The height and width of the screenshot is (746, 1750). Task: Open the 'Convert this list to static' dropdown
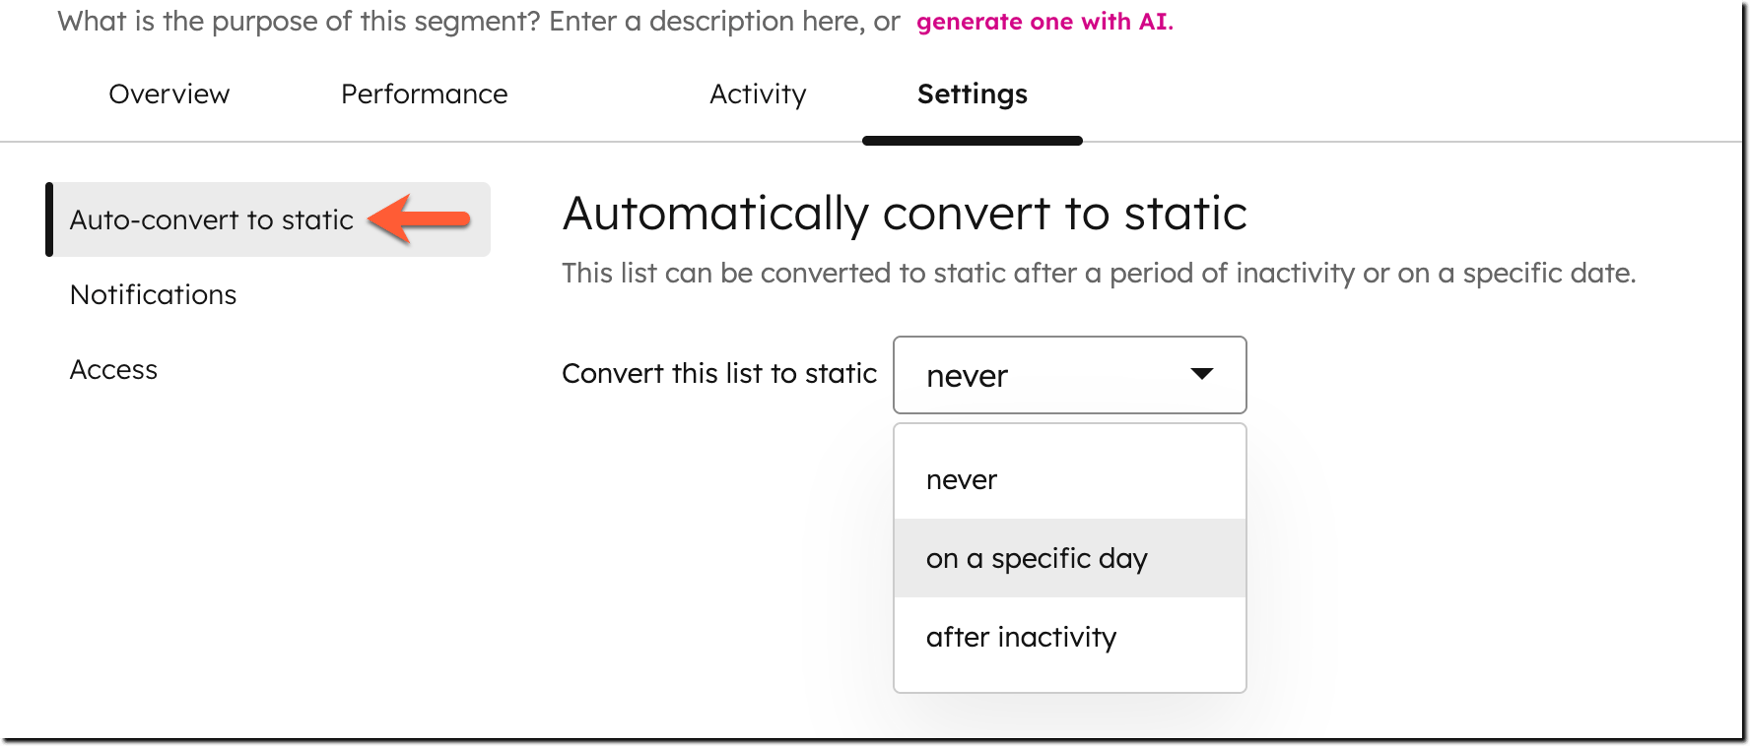[x=1068, y=375]
